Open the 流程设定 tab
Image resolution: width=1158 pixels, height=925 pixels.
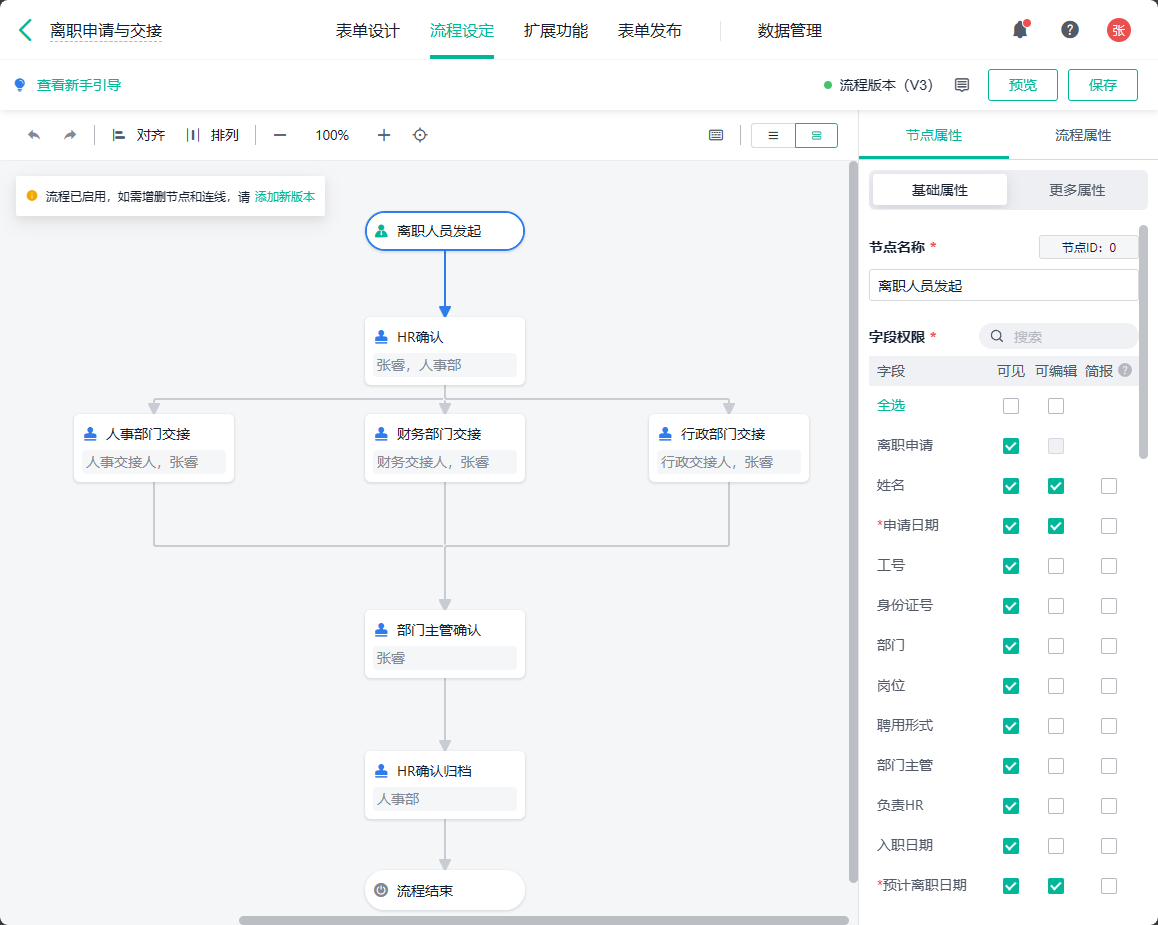[x=462, y=30]
